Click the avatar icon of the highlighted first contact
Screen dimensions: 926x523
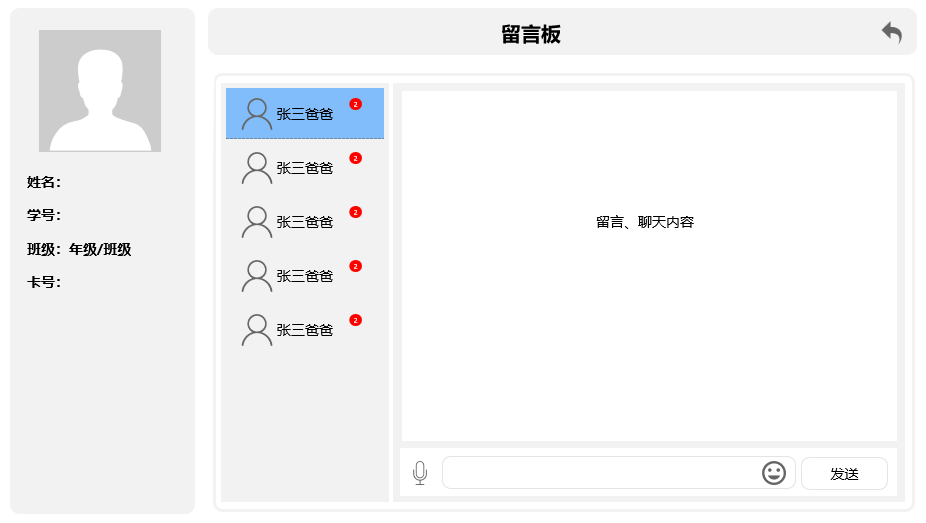coord(257,114)
